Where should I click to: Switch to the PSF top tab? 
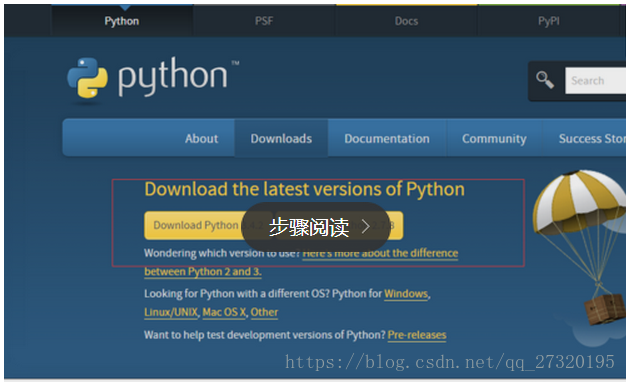[x=264, y=21]
